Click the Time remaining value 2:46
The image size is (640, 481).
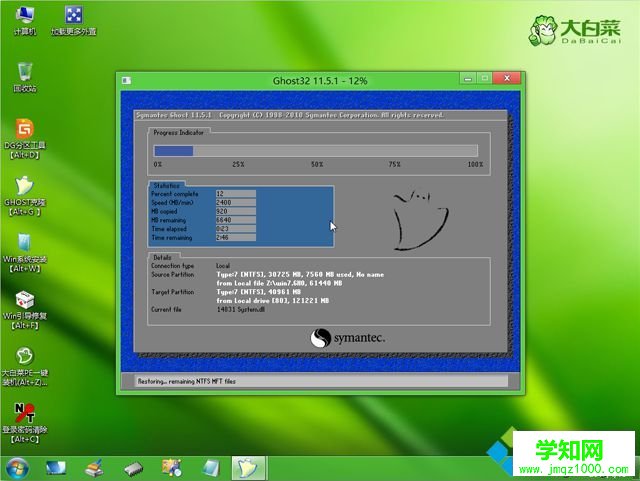coord(236,238)
